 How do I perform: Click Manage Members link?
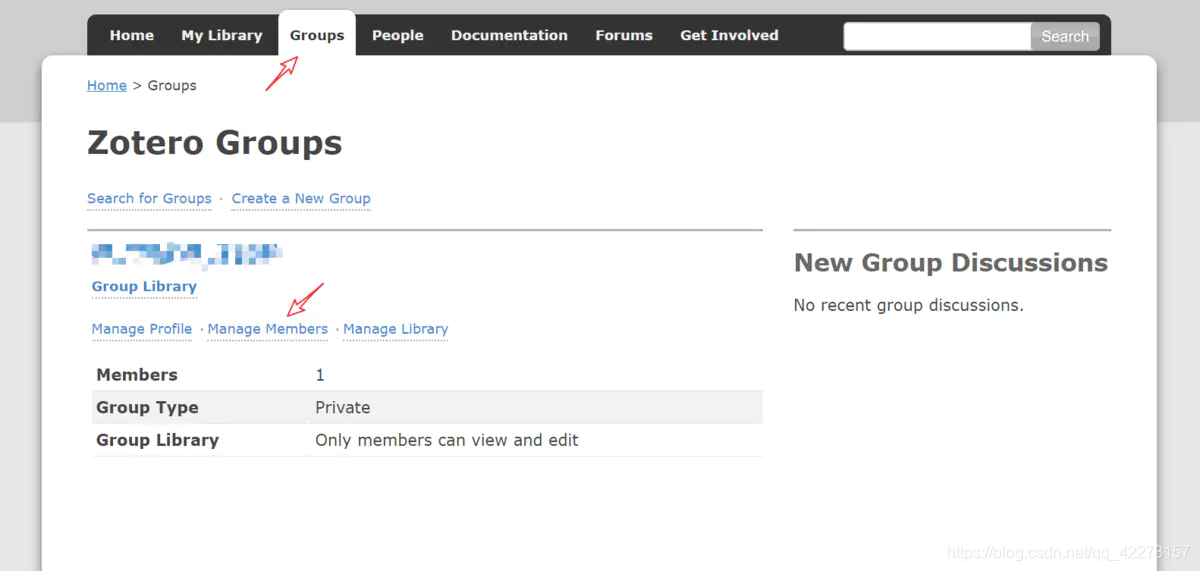pos(268,329)
